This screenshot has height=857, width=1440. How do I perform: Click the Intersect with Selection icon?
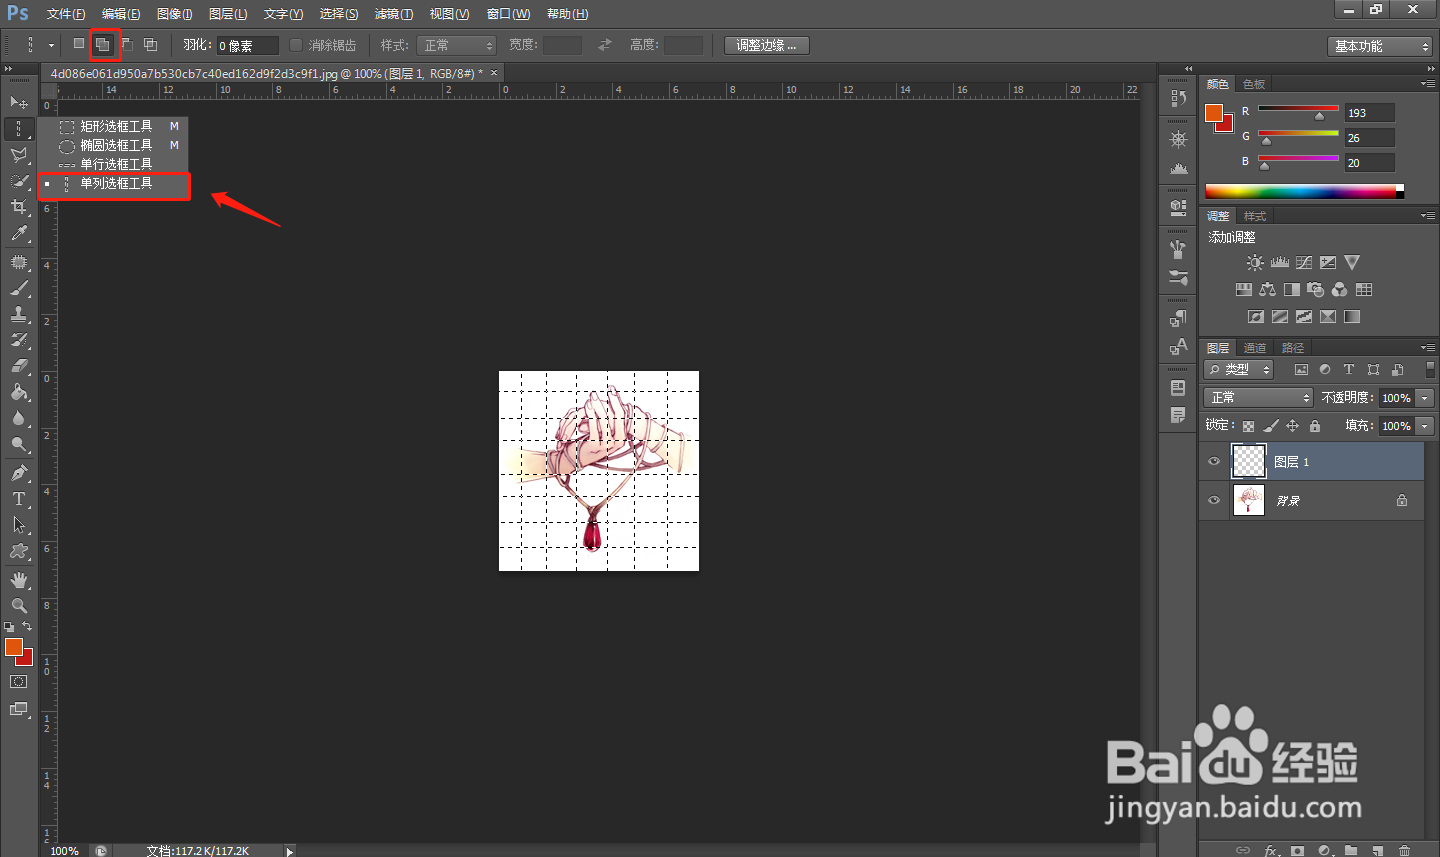[x=151, y=44]
